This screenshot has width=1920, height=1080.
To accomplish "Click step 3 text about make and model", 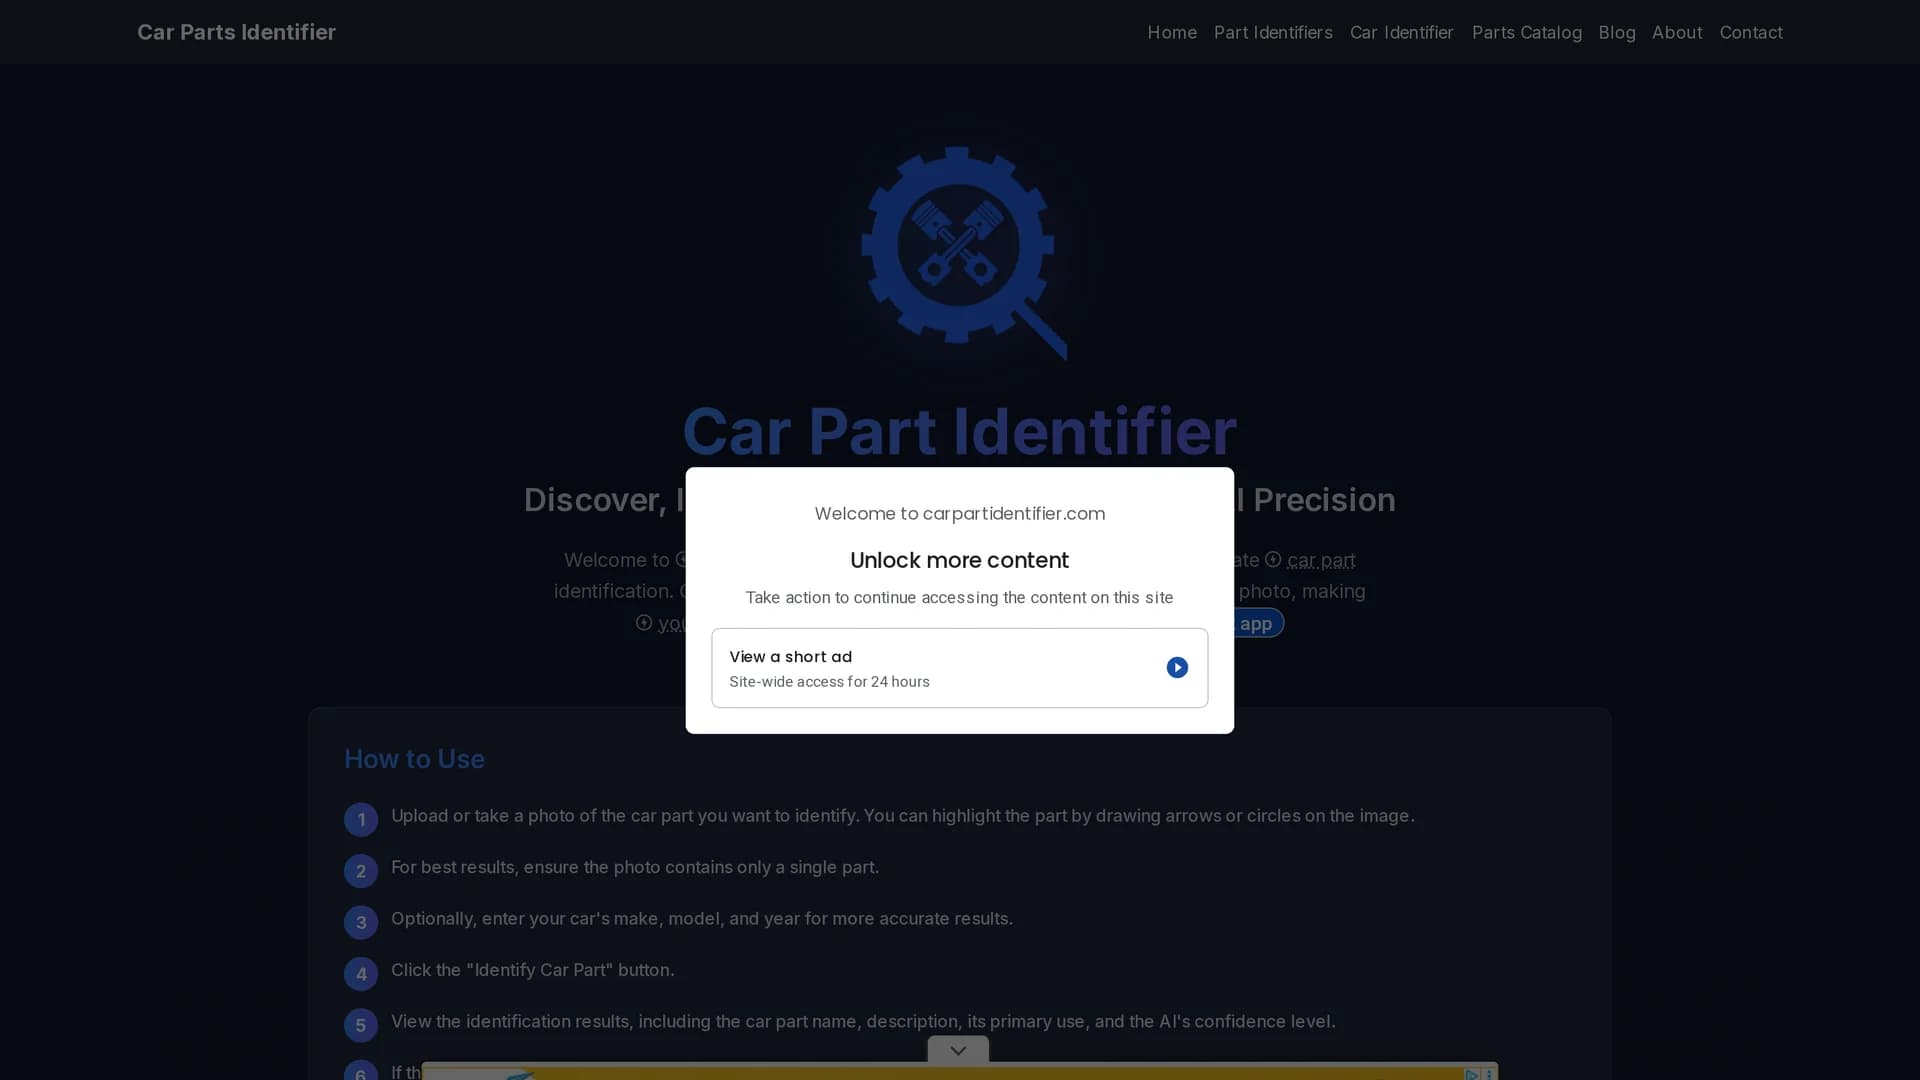I will pyautogui.click(x=702, y=918).
